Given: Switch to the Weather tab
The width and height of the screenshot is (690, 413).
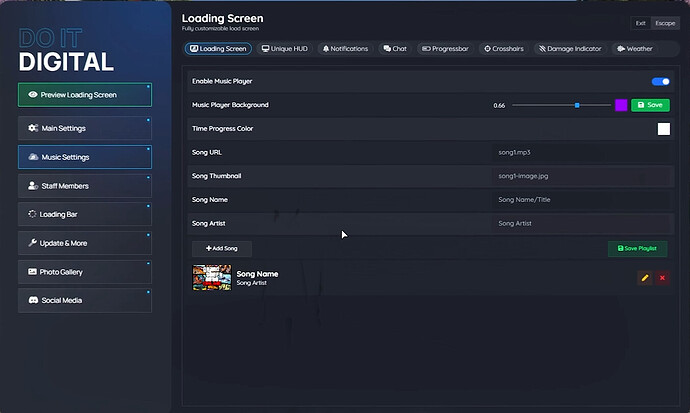Looking at the screenshot, I should pos(635,49).
